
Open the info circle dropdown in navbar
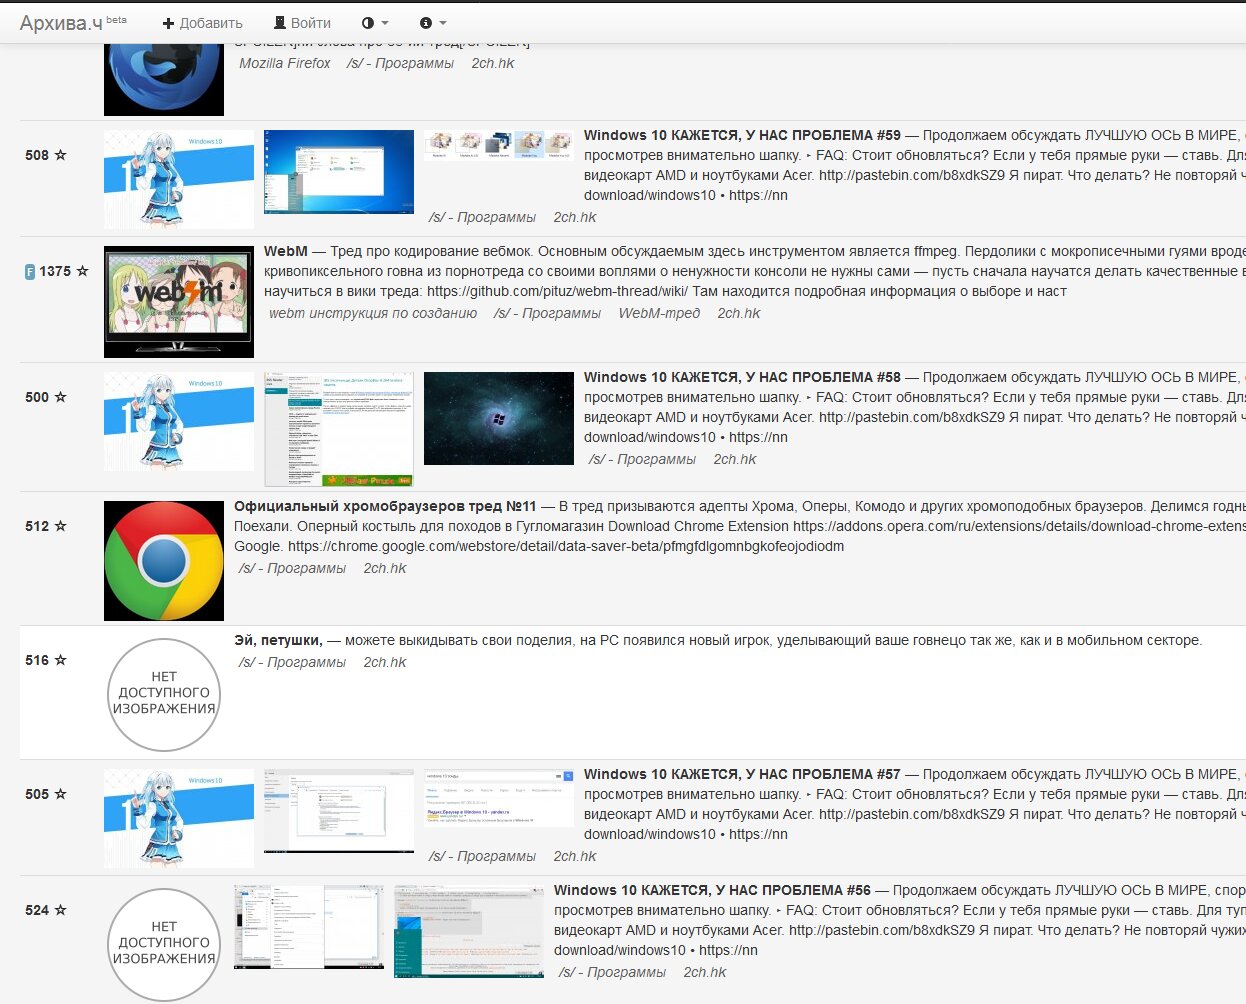pos(433,22)
